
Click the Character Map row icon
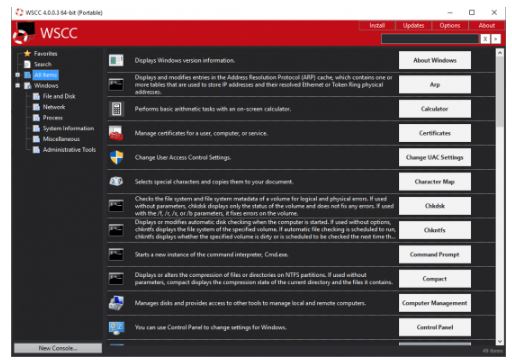click(x=116, y=181)
